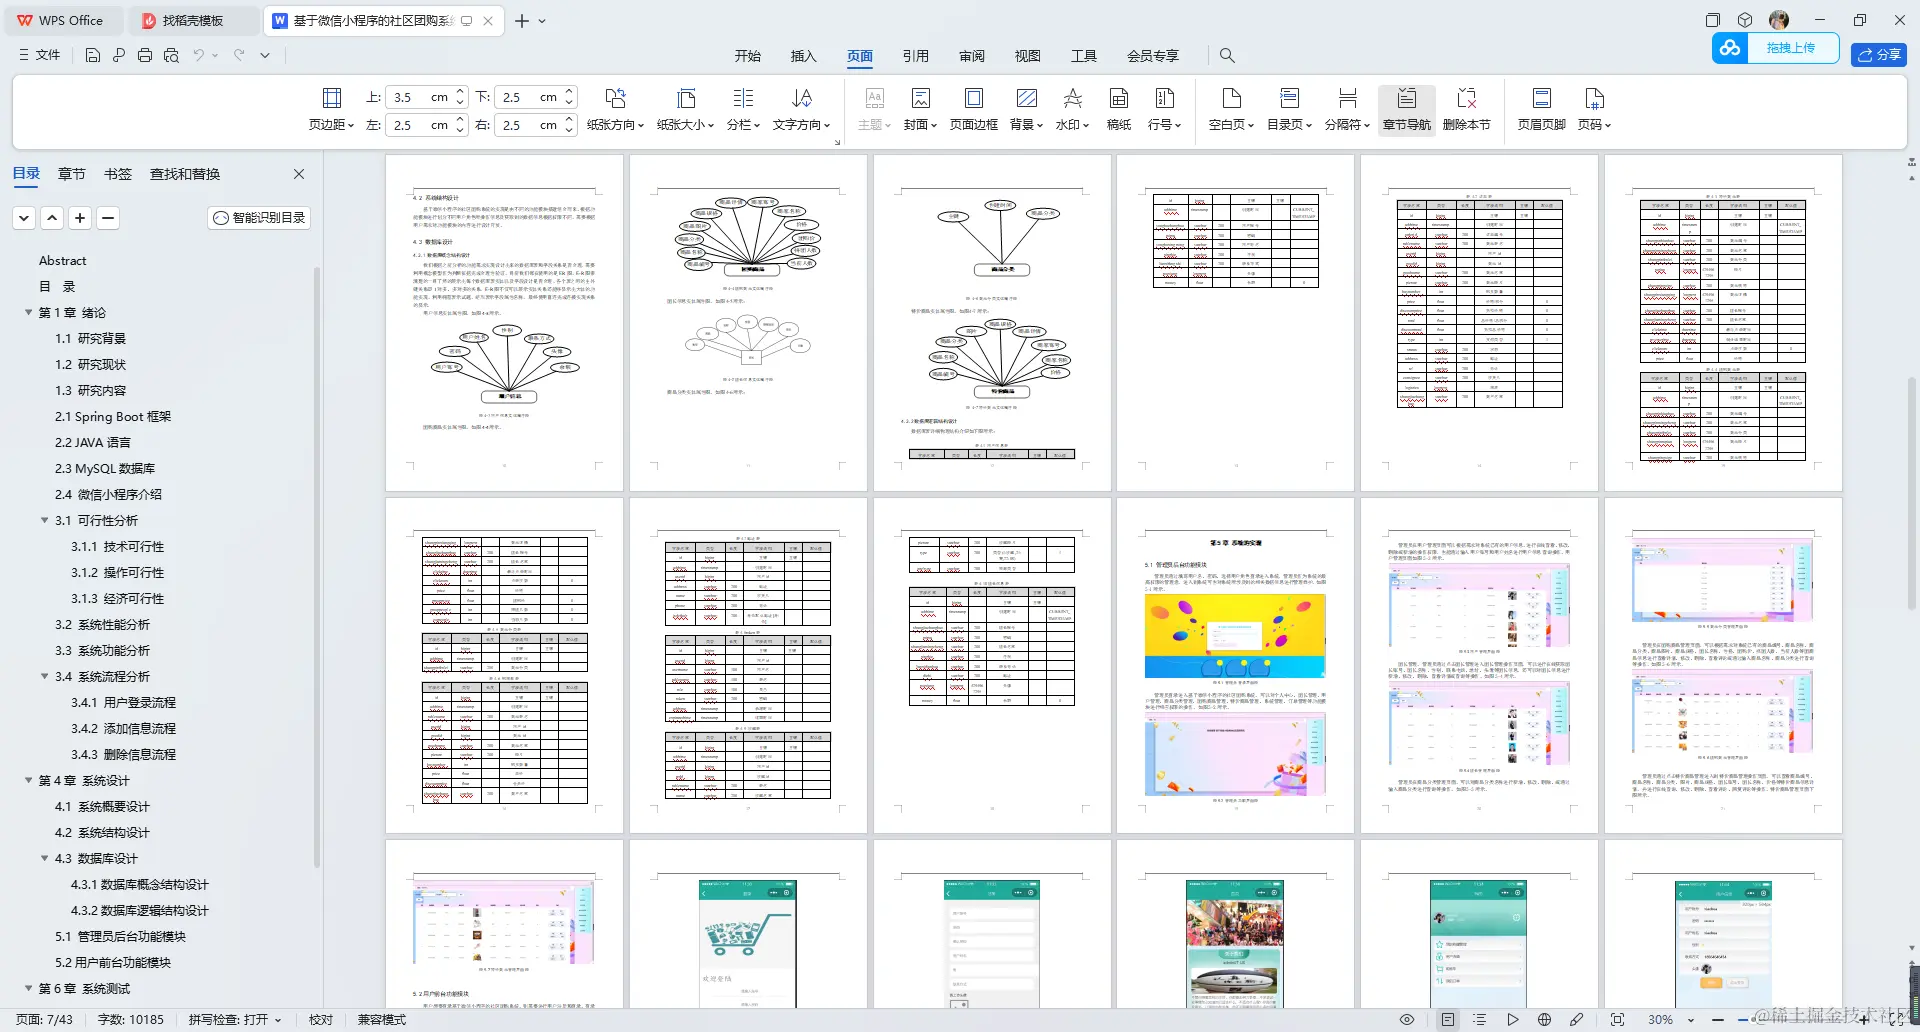Open the 文件 menu
Viewport: 1920px width, 1032px height.
(x=40, y=56)
